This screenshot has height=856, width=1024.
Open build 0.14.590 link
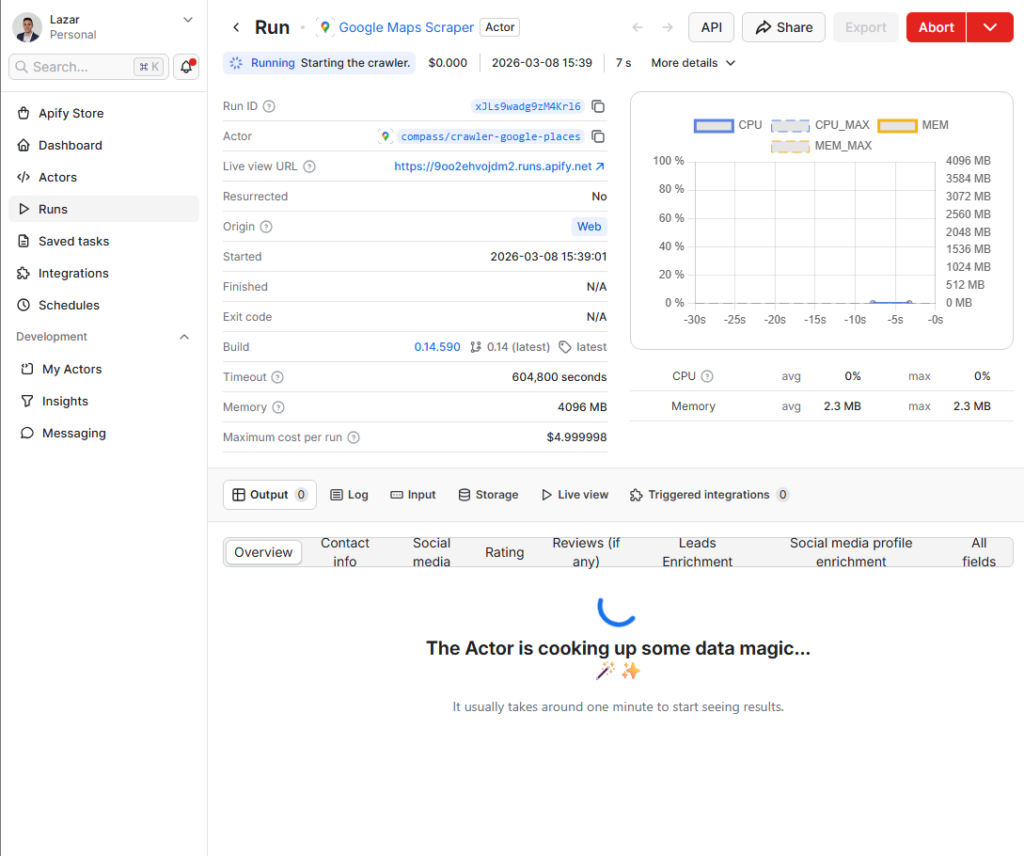437,347
